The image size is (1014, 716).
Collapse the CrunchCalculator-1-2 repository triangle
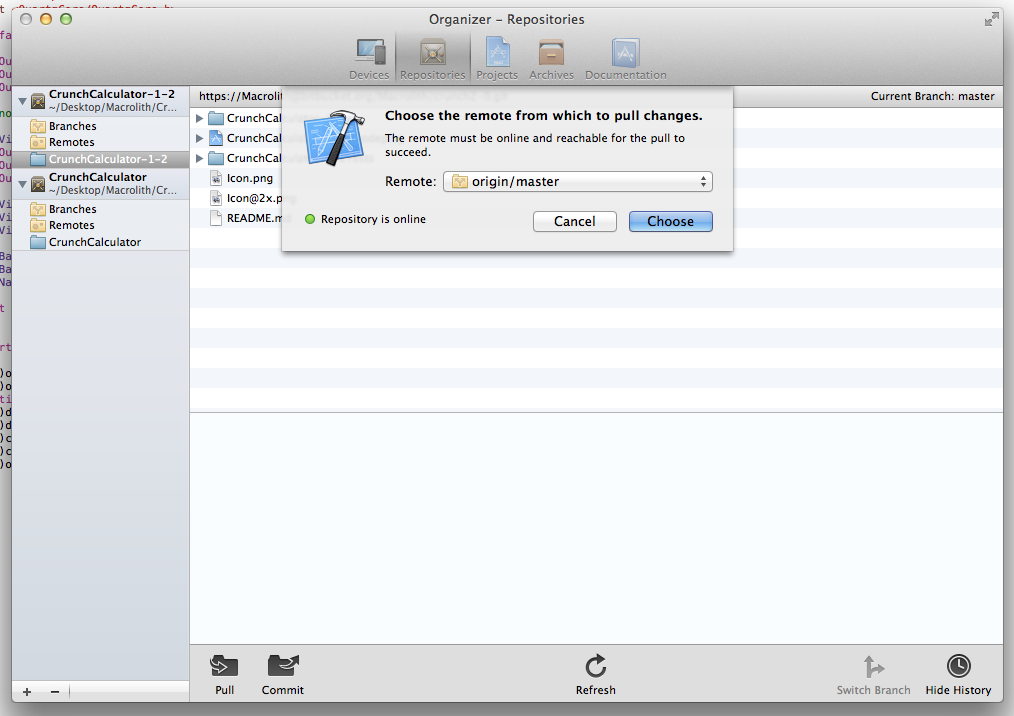(22, 102)
